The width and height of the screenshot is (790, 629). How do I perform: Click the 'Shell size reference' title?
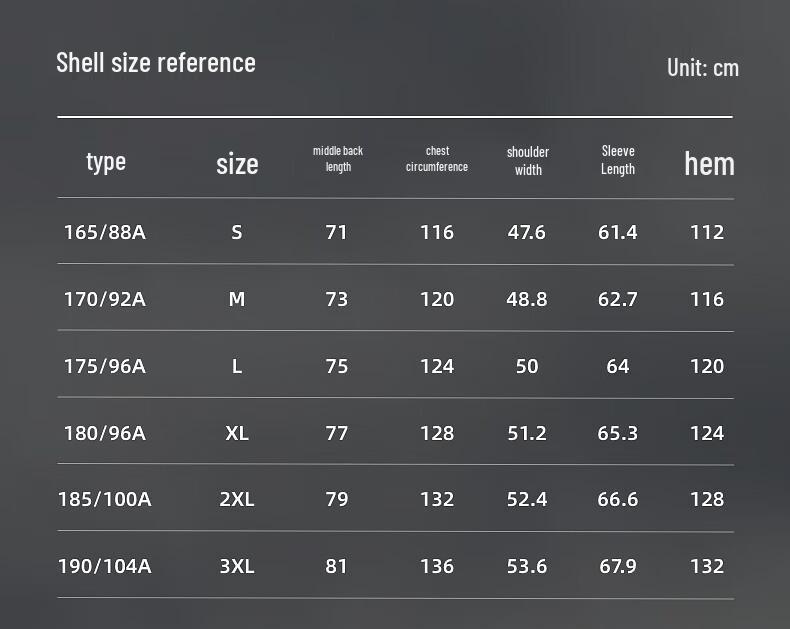156,63
